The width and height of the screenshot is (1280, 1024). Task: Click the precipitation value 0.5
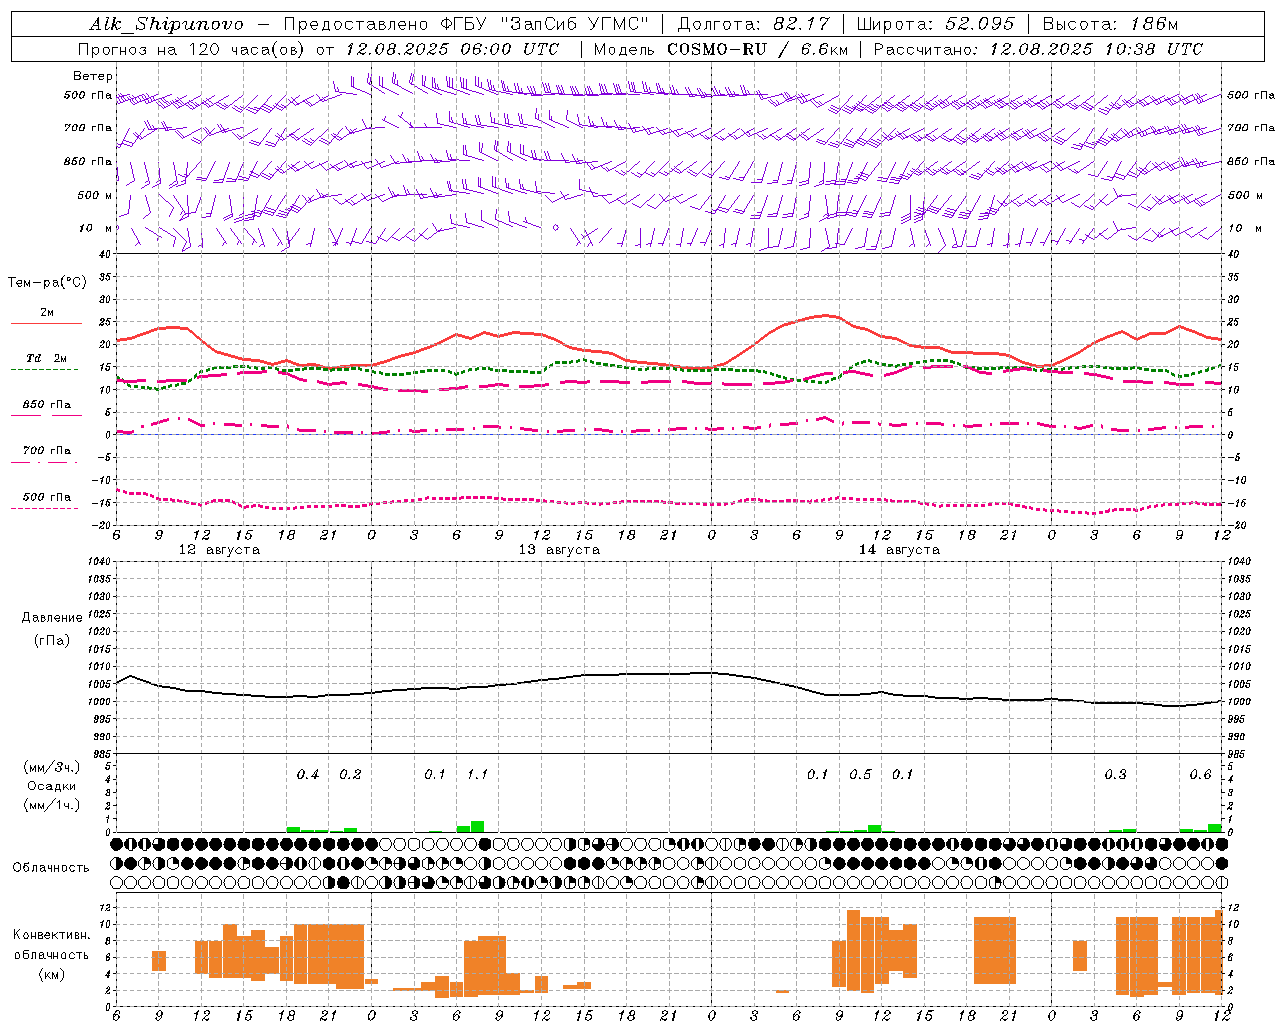pyautogui.click(x=860, y=774)
